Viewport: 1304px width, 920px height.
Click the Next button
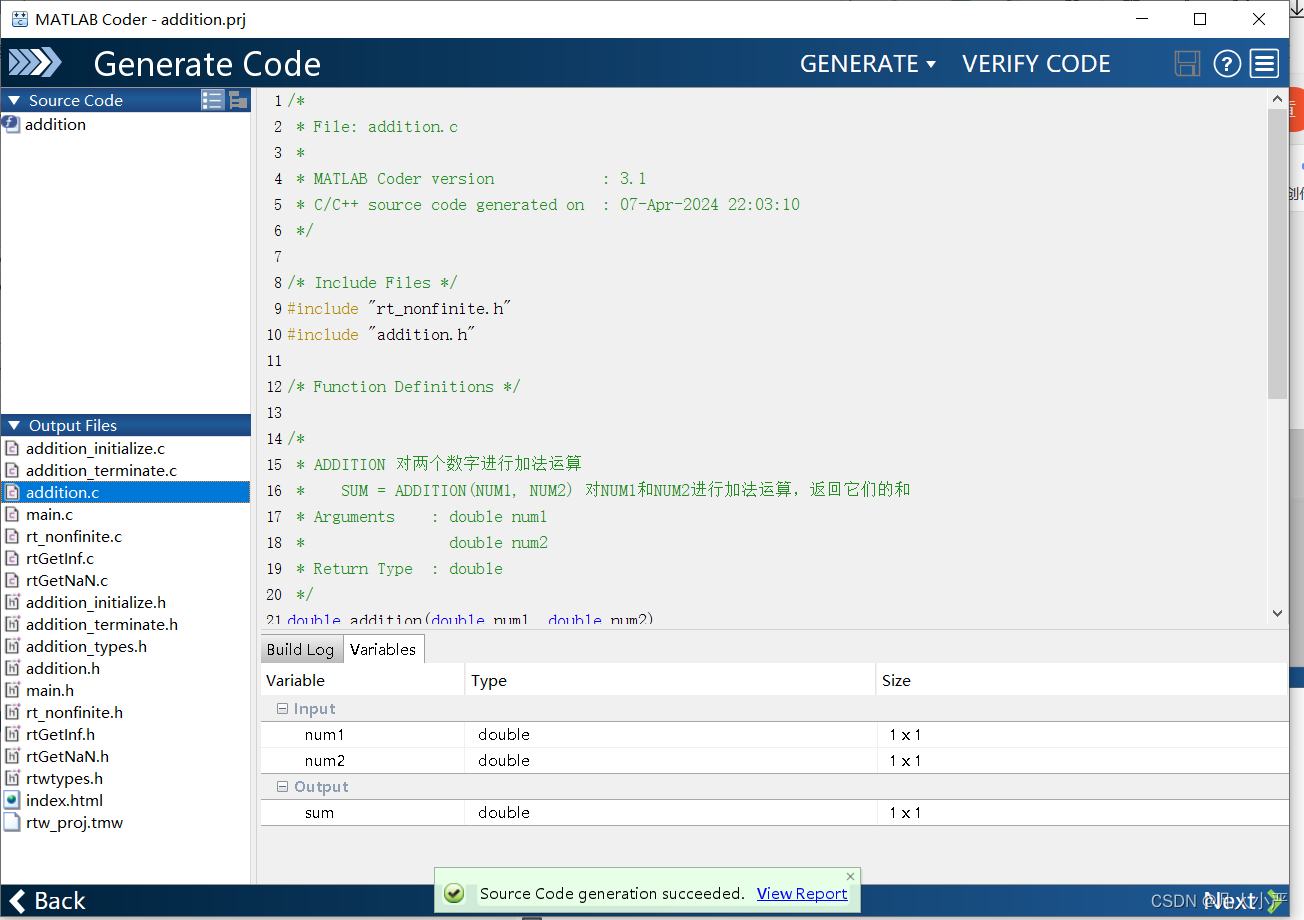[x=1244, y=901]
